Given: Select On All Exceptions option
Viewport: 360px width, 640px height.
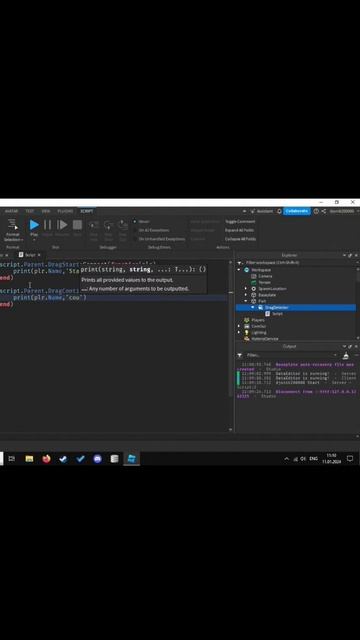Looking at the screenshot, I should [151, 230].
